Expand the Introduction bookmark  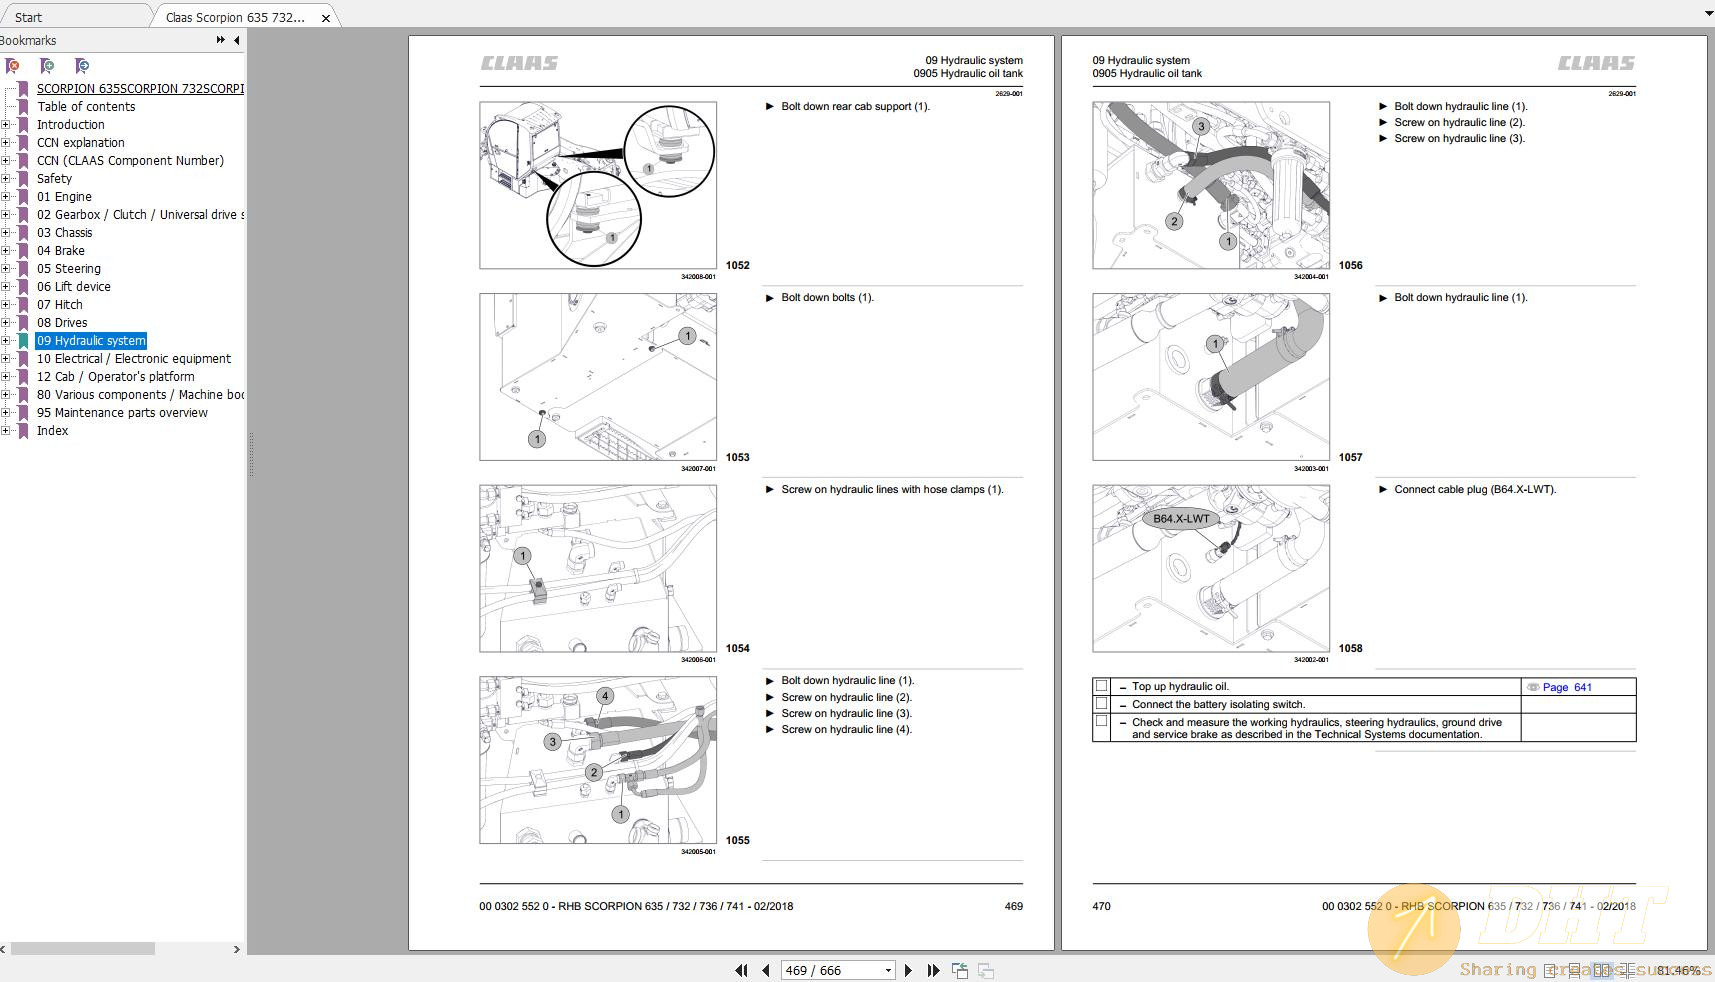pos(5,125)
